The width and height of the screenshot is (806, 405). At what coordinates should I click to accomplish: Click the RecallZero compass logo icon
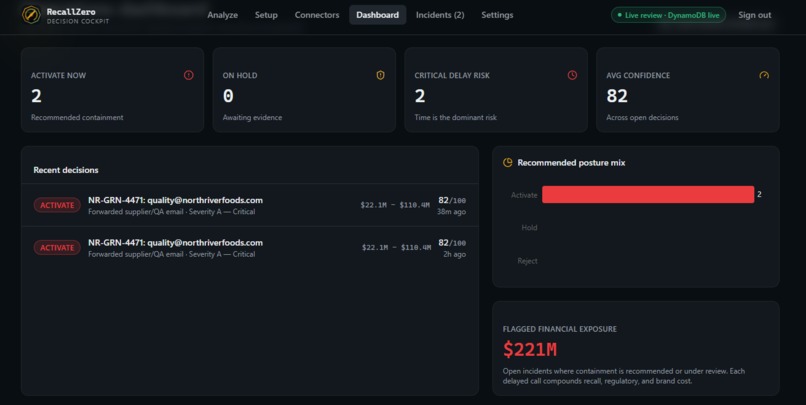[x=31, y=15]
